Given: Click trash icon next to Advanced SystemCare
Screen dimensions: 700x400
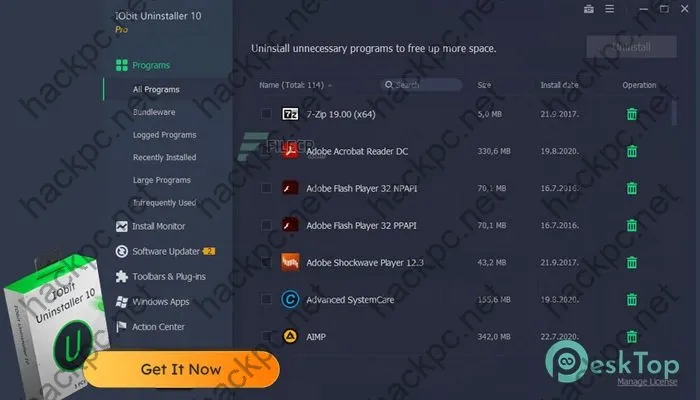Looking at the screenshot, I should 632,300.
